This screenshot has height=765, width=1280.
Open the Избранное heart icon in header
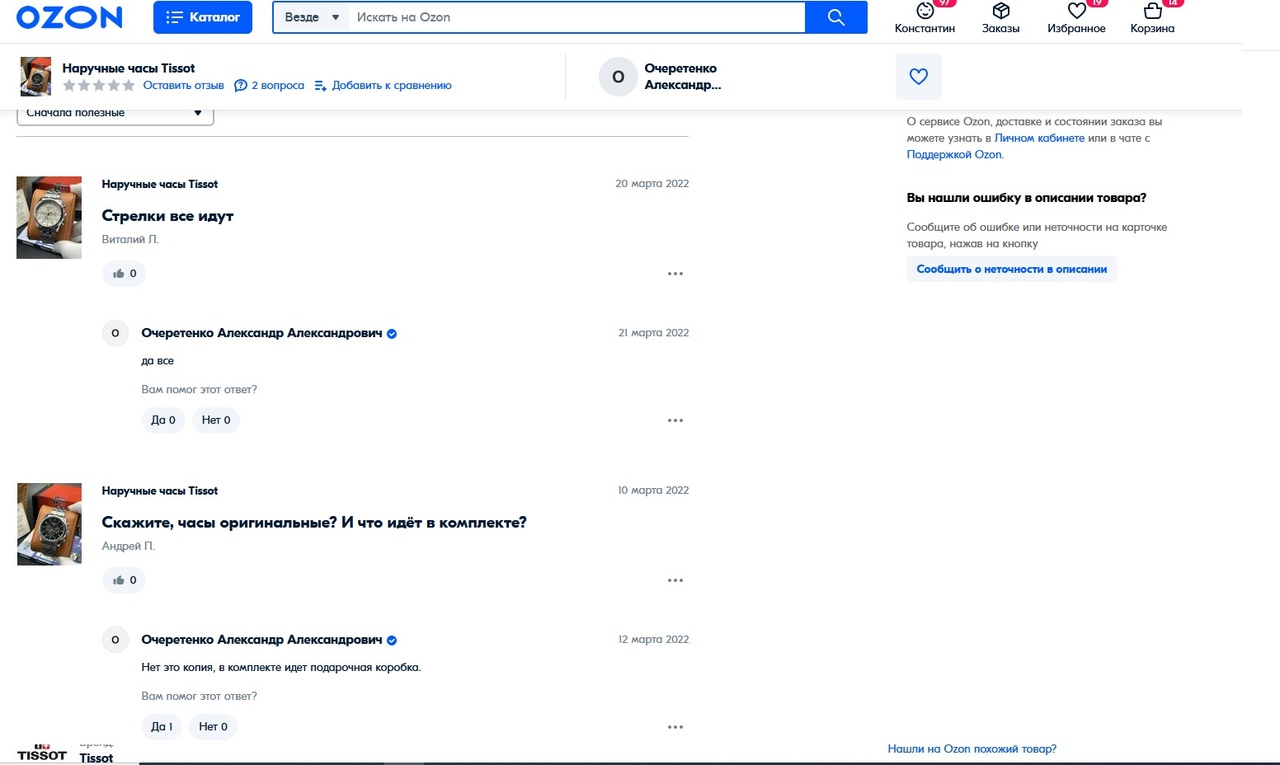coord(1077,10)
